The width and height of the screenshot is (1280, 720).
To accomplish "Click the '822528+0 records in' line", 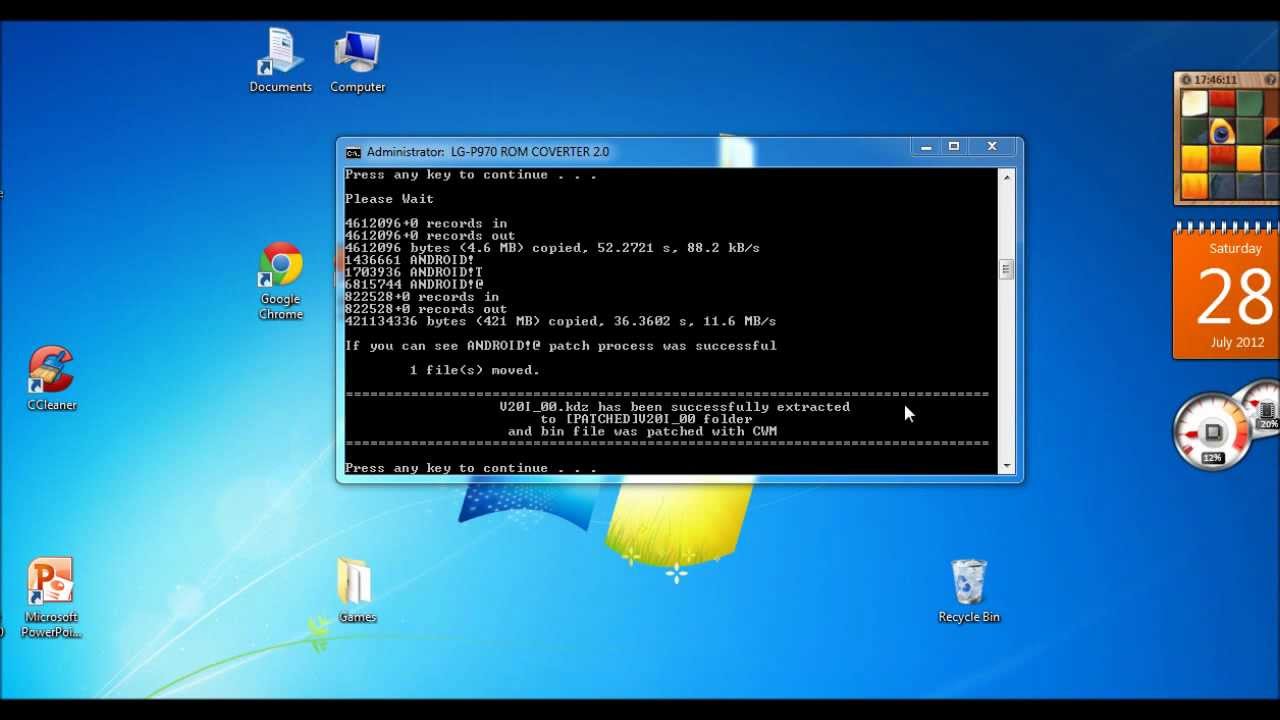I will click(422, 297).
